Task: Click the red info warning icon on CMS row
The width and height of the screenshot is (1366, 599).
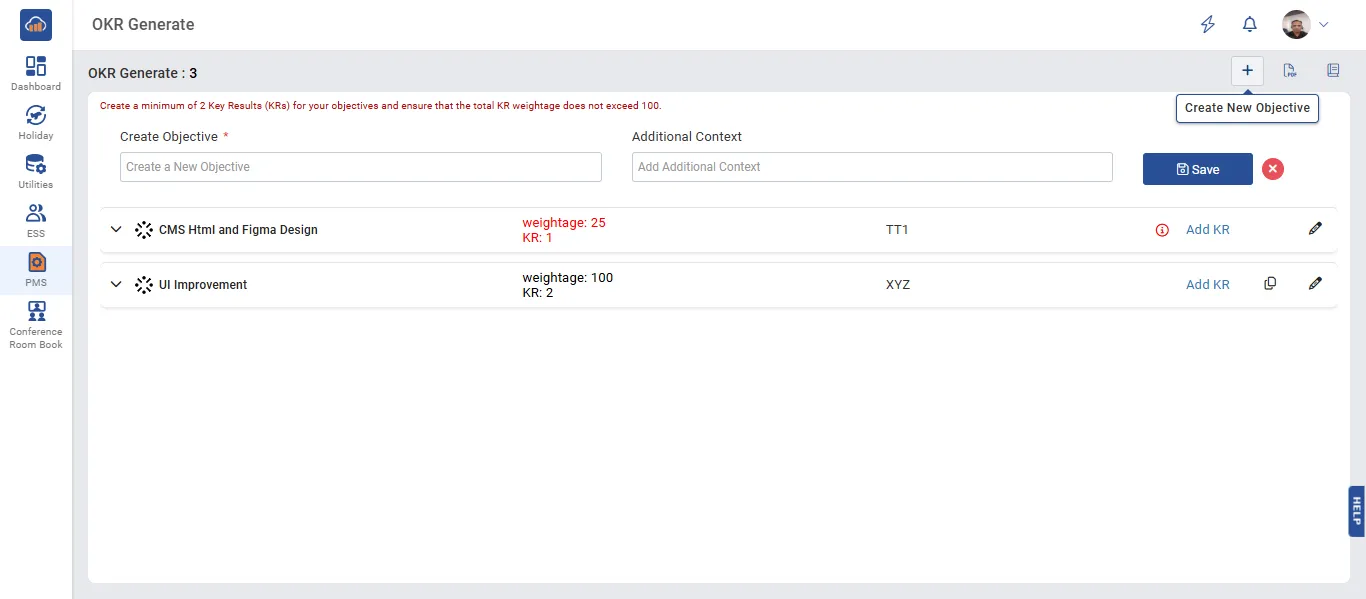Action: pos(1162,230)
